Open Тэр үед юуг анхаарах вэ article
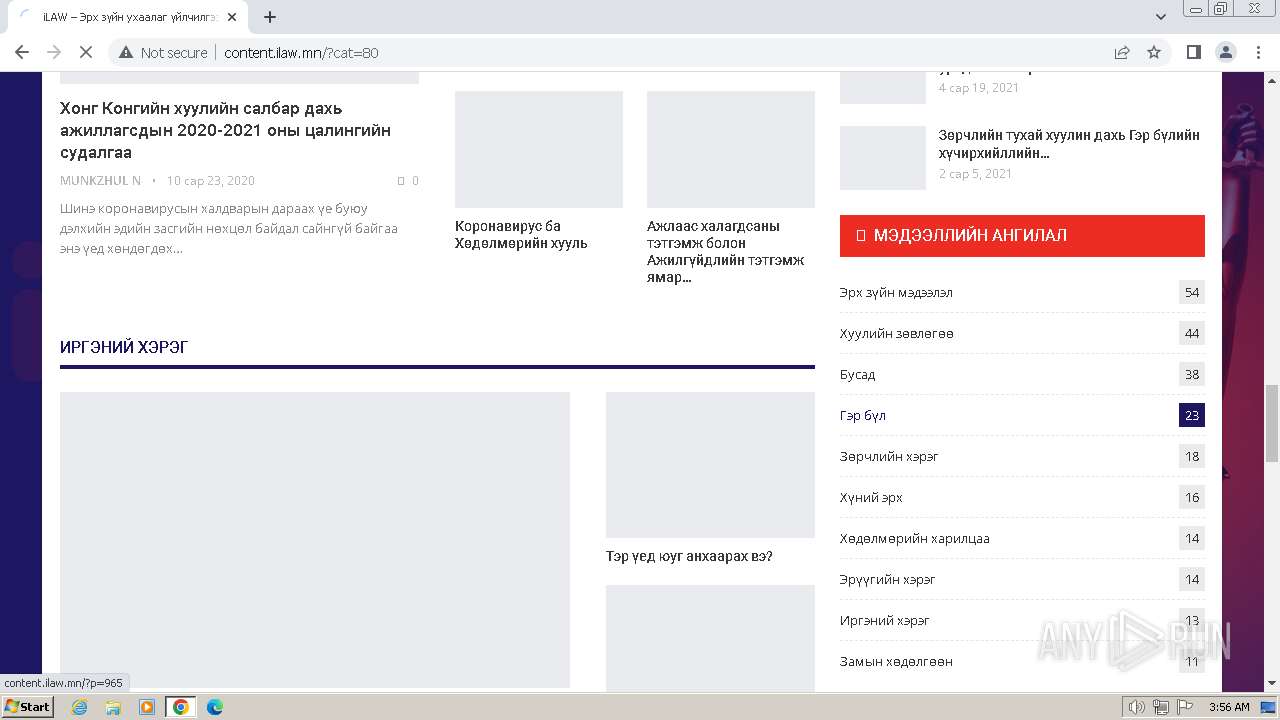The image size is (1280, 720). tap(689, 556)
